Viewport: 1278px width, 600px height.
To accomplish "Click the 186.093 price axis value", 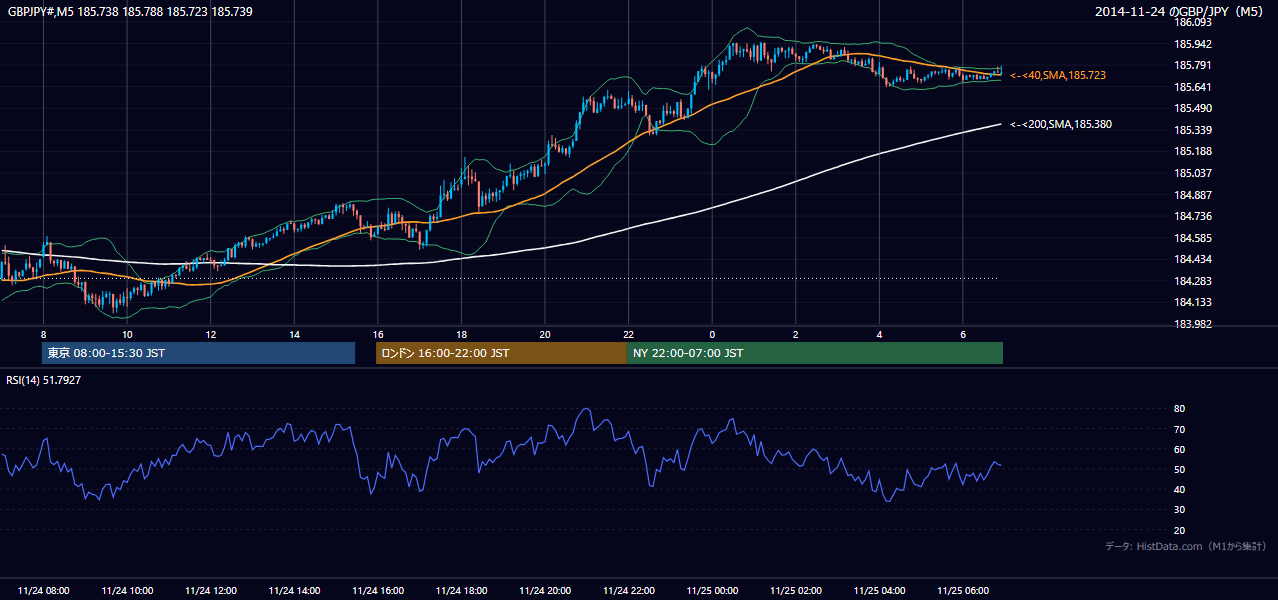I will (1193, 22).
